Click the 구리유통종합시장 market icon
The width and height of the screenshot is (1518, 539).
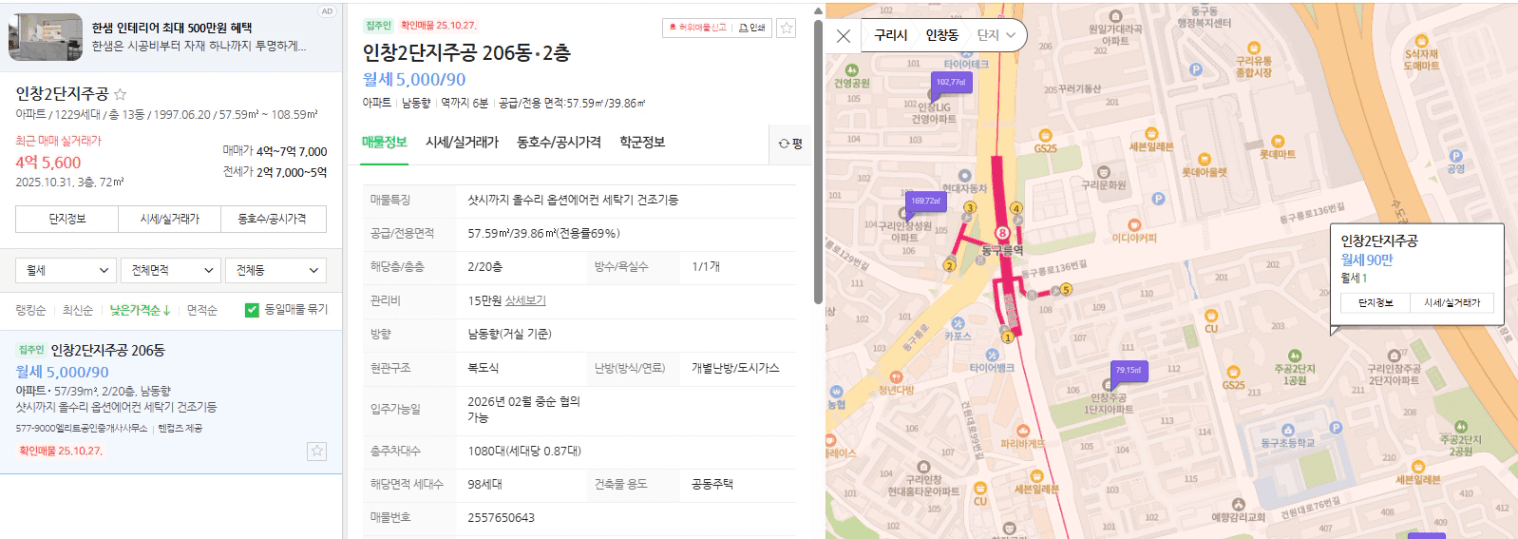[1252, 45]
